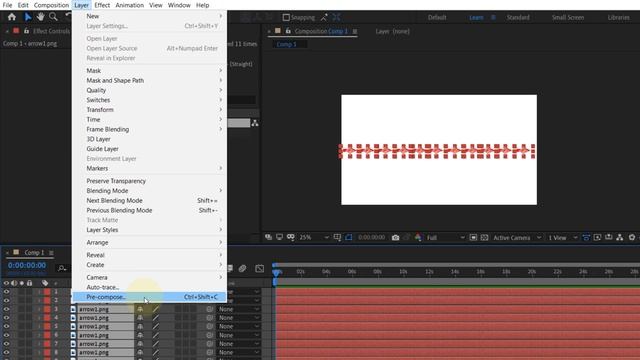Hide layer 3 using its eye icon
This screenshot has height=360, width=640.
pos(6,309)
